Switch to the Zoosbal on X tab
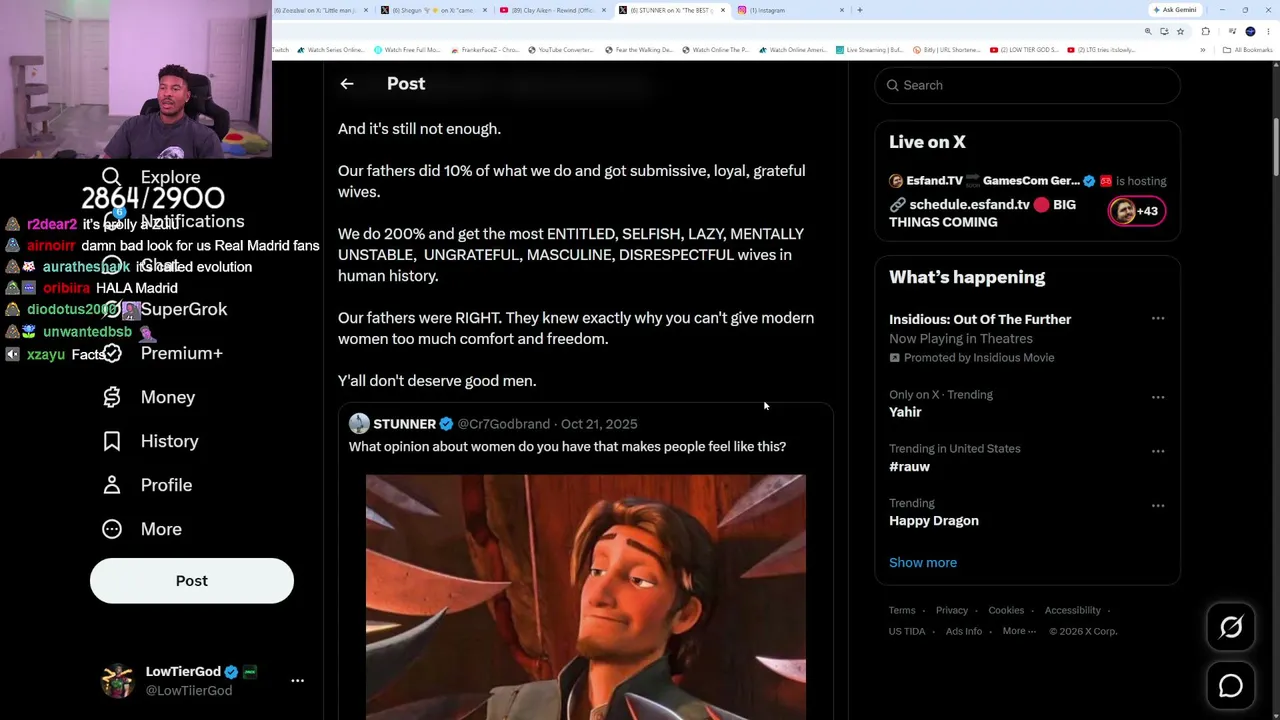The image size is (1280, 720). pos(318,10)
